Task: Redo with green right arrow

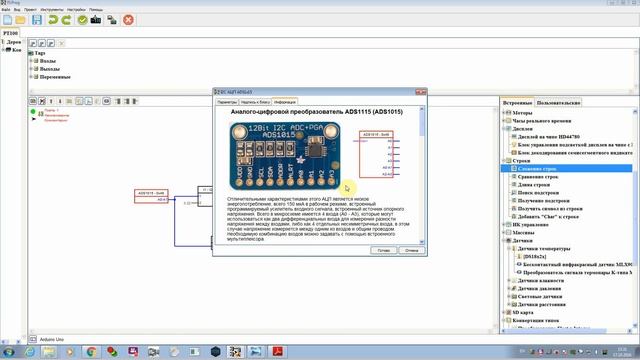Action: (66, 20)
